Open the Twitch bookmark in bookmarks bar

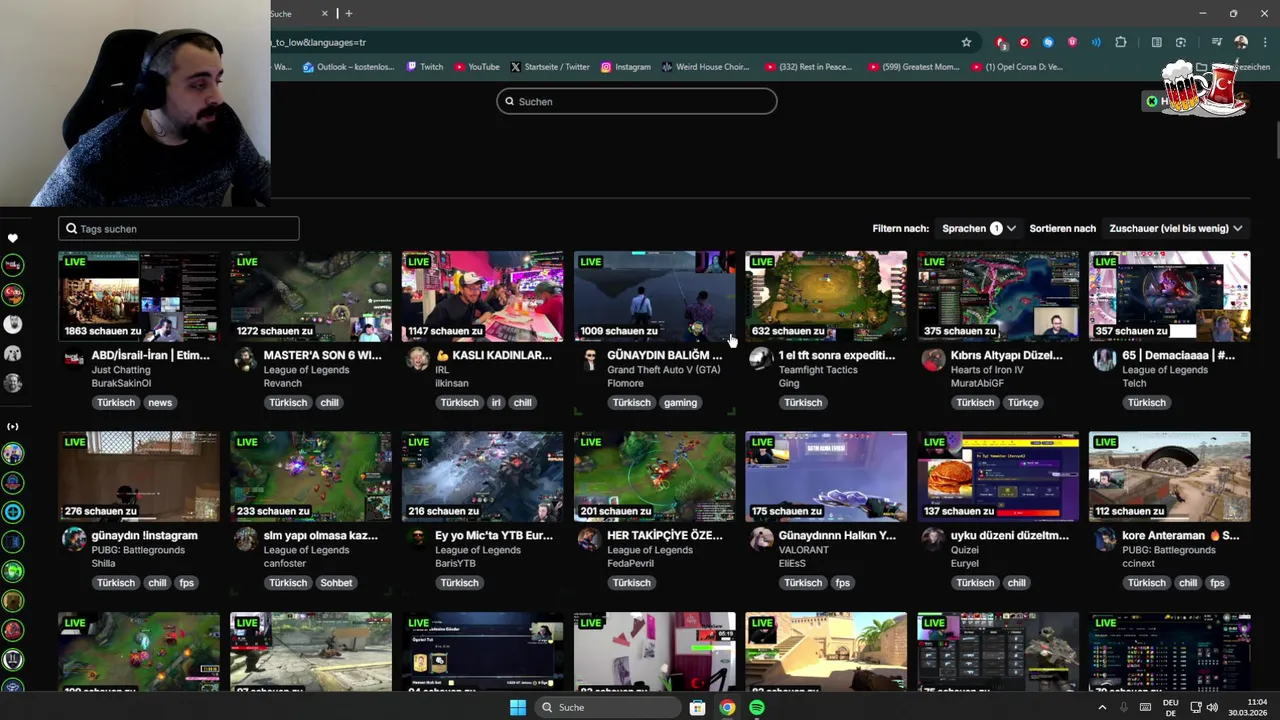click(x=424, y=67)
